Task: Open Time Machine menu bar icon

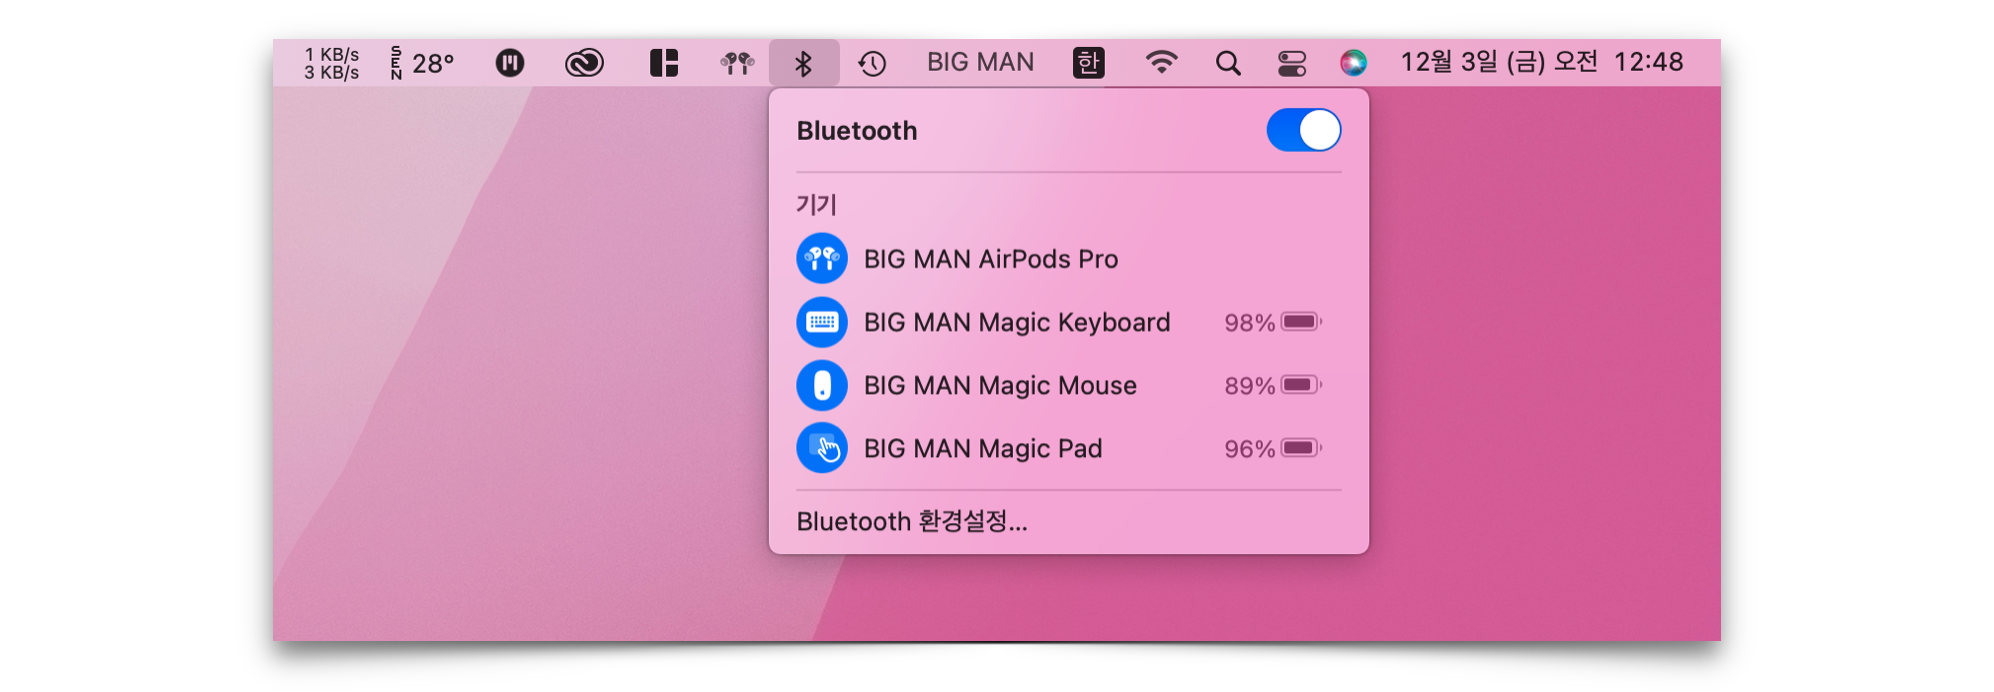Action: [872, 63]
